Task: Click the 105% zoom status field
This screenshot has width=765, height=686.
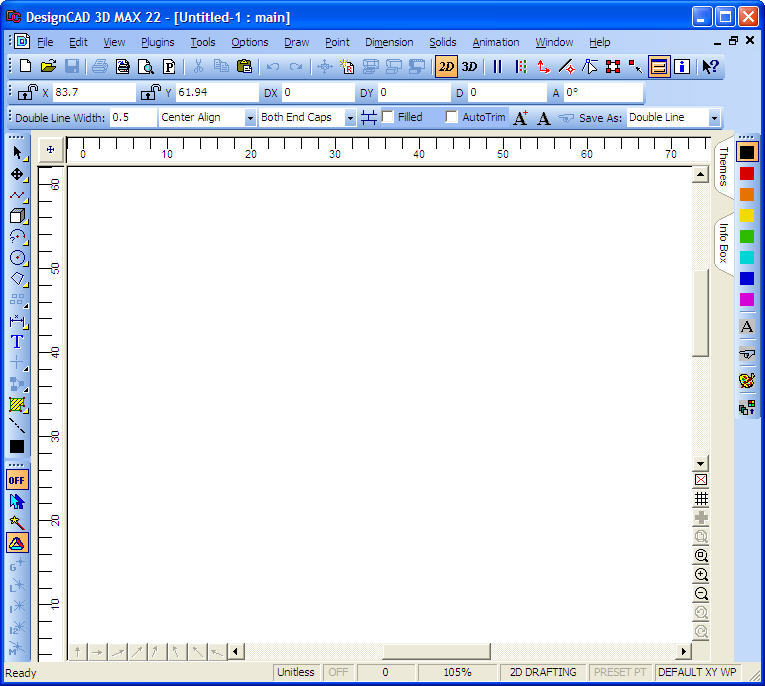Action: pos(457,672)
